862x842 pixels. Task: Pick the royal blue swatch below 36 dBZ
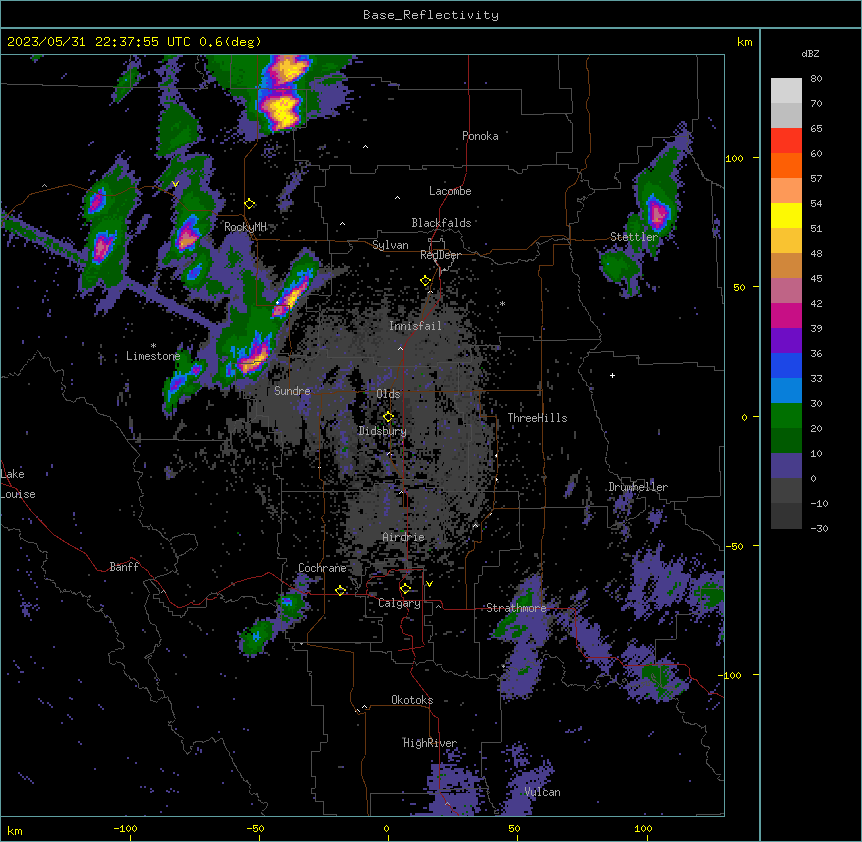(x=786, y=365)
